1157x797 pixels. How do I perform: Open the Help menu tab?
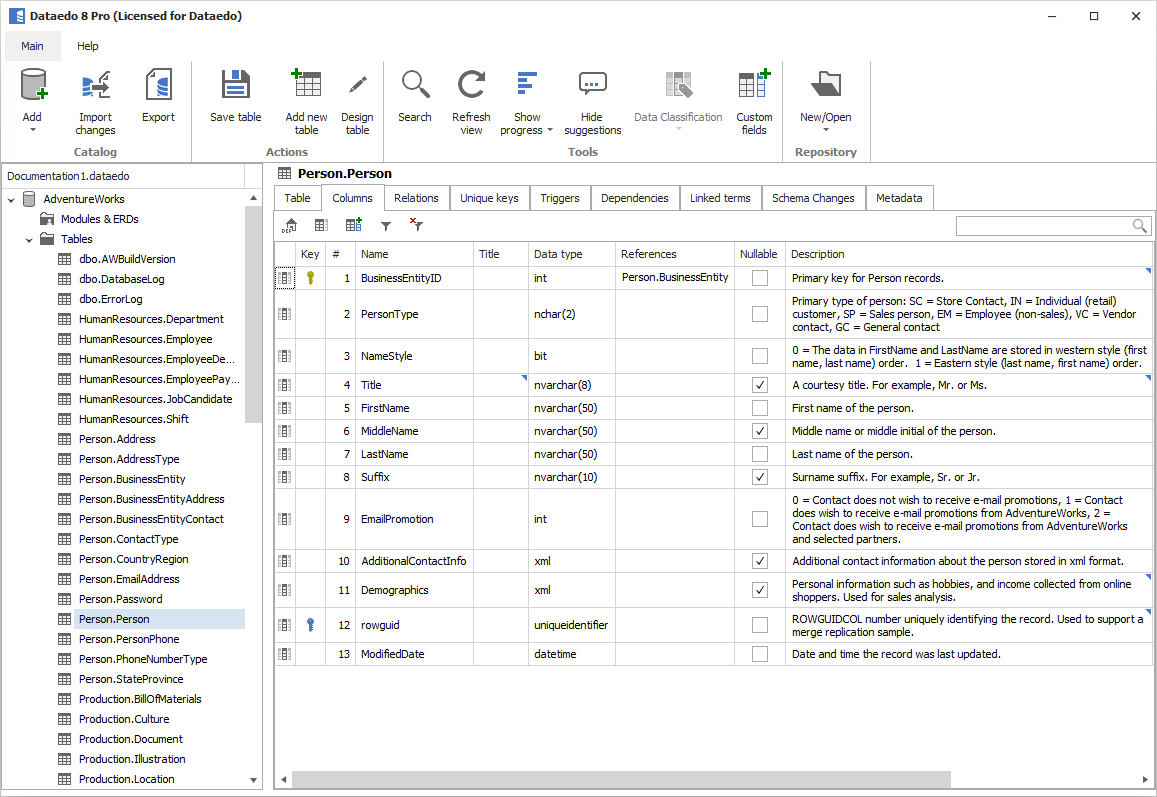pyautogui.click(x=88, y=46)
